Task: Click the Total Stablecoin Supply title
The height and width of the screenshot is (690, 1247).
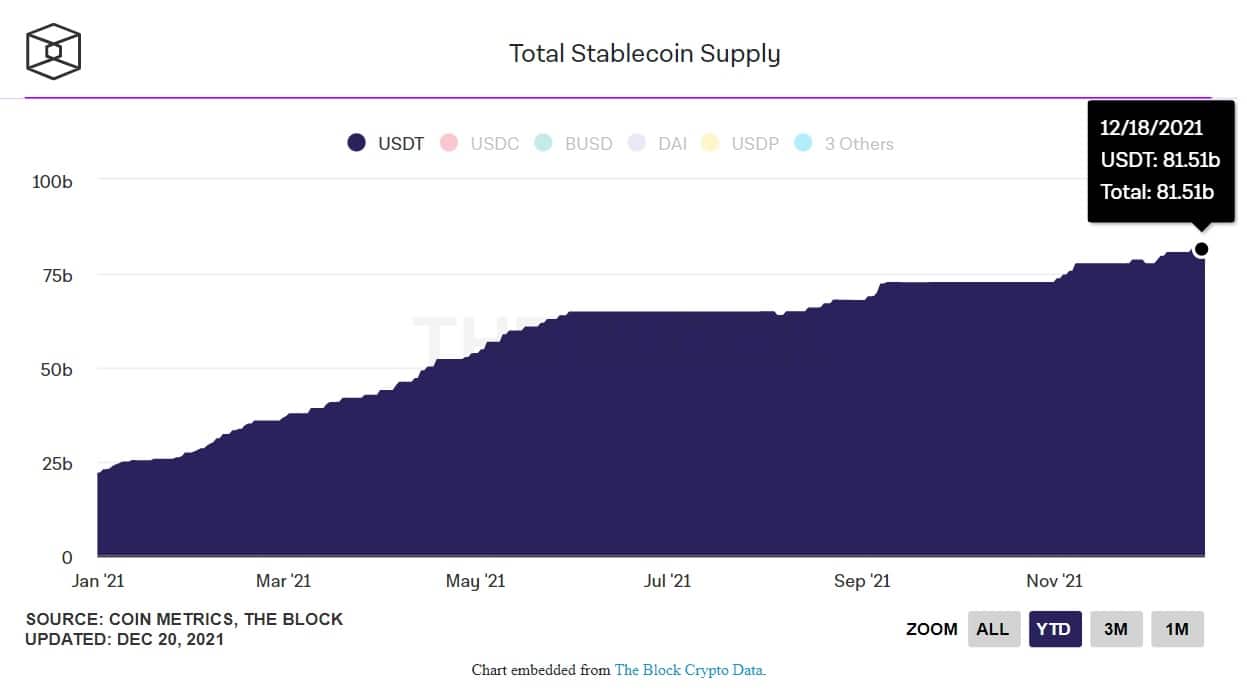Action: click(x=644, y=53)
